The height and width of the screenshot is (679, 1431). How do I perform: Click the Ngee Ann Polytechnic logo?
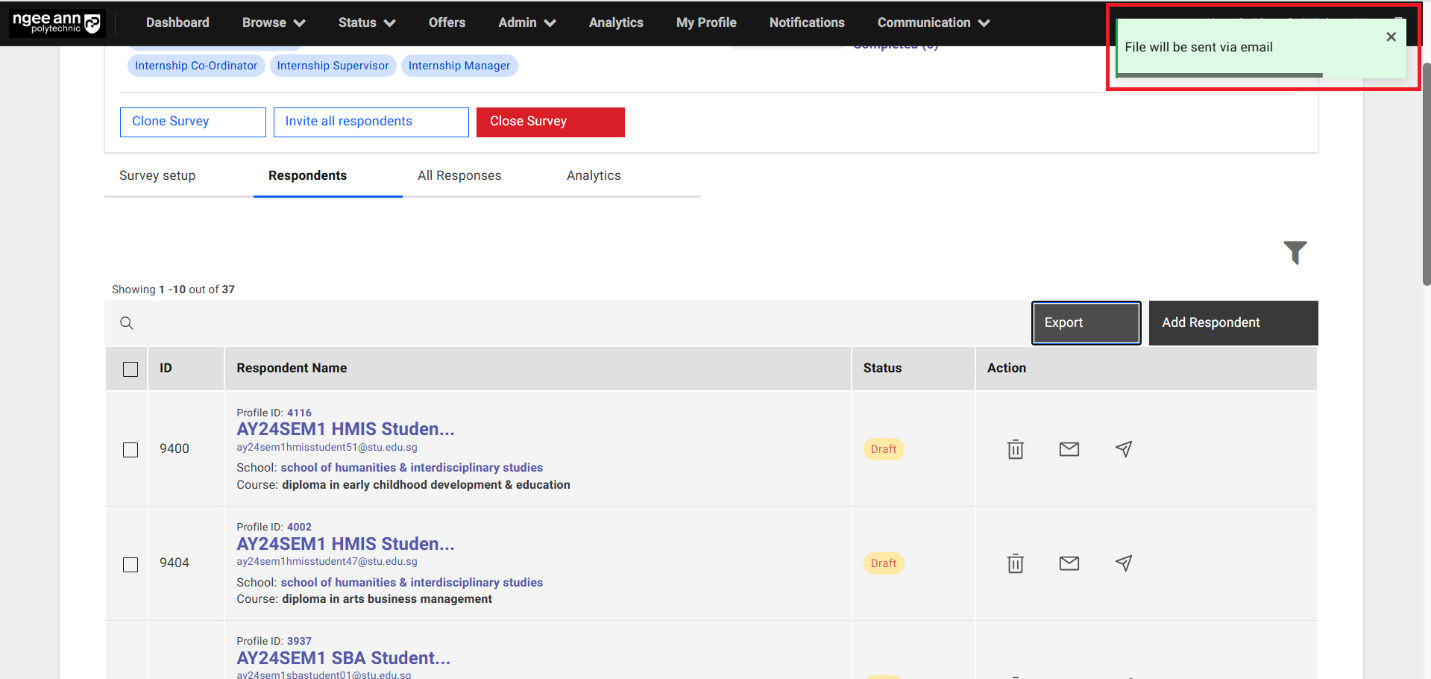click(x=57, y=22)
